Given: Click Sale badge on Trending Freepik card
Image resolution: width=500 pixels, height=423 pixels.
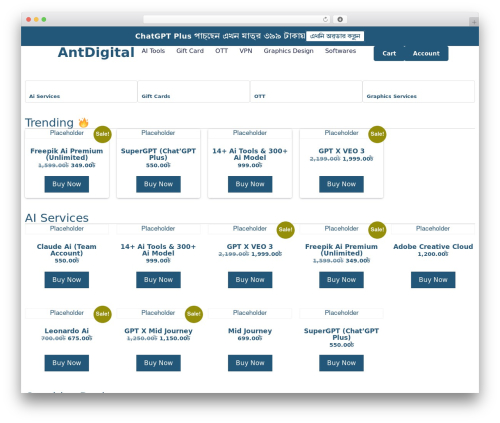Looking at the screenshot, I should pyautogui.click(x=102, y=134).
